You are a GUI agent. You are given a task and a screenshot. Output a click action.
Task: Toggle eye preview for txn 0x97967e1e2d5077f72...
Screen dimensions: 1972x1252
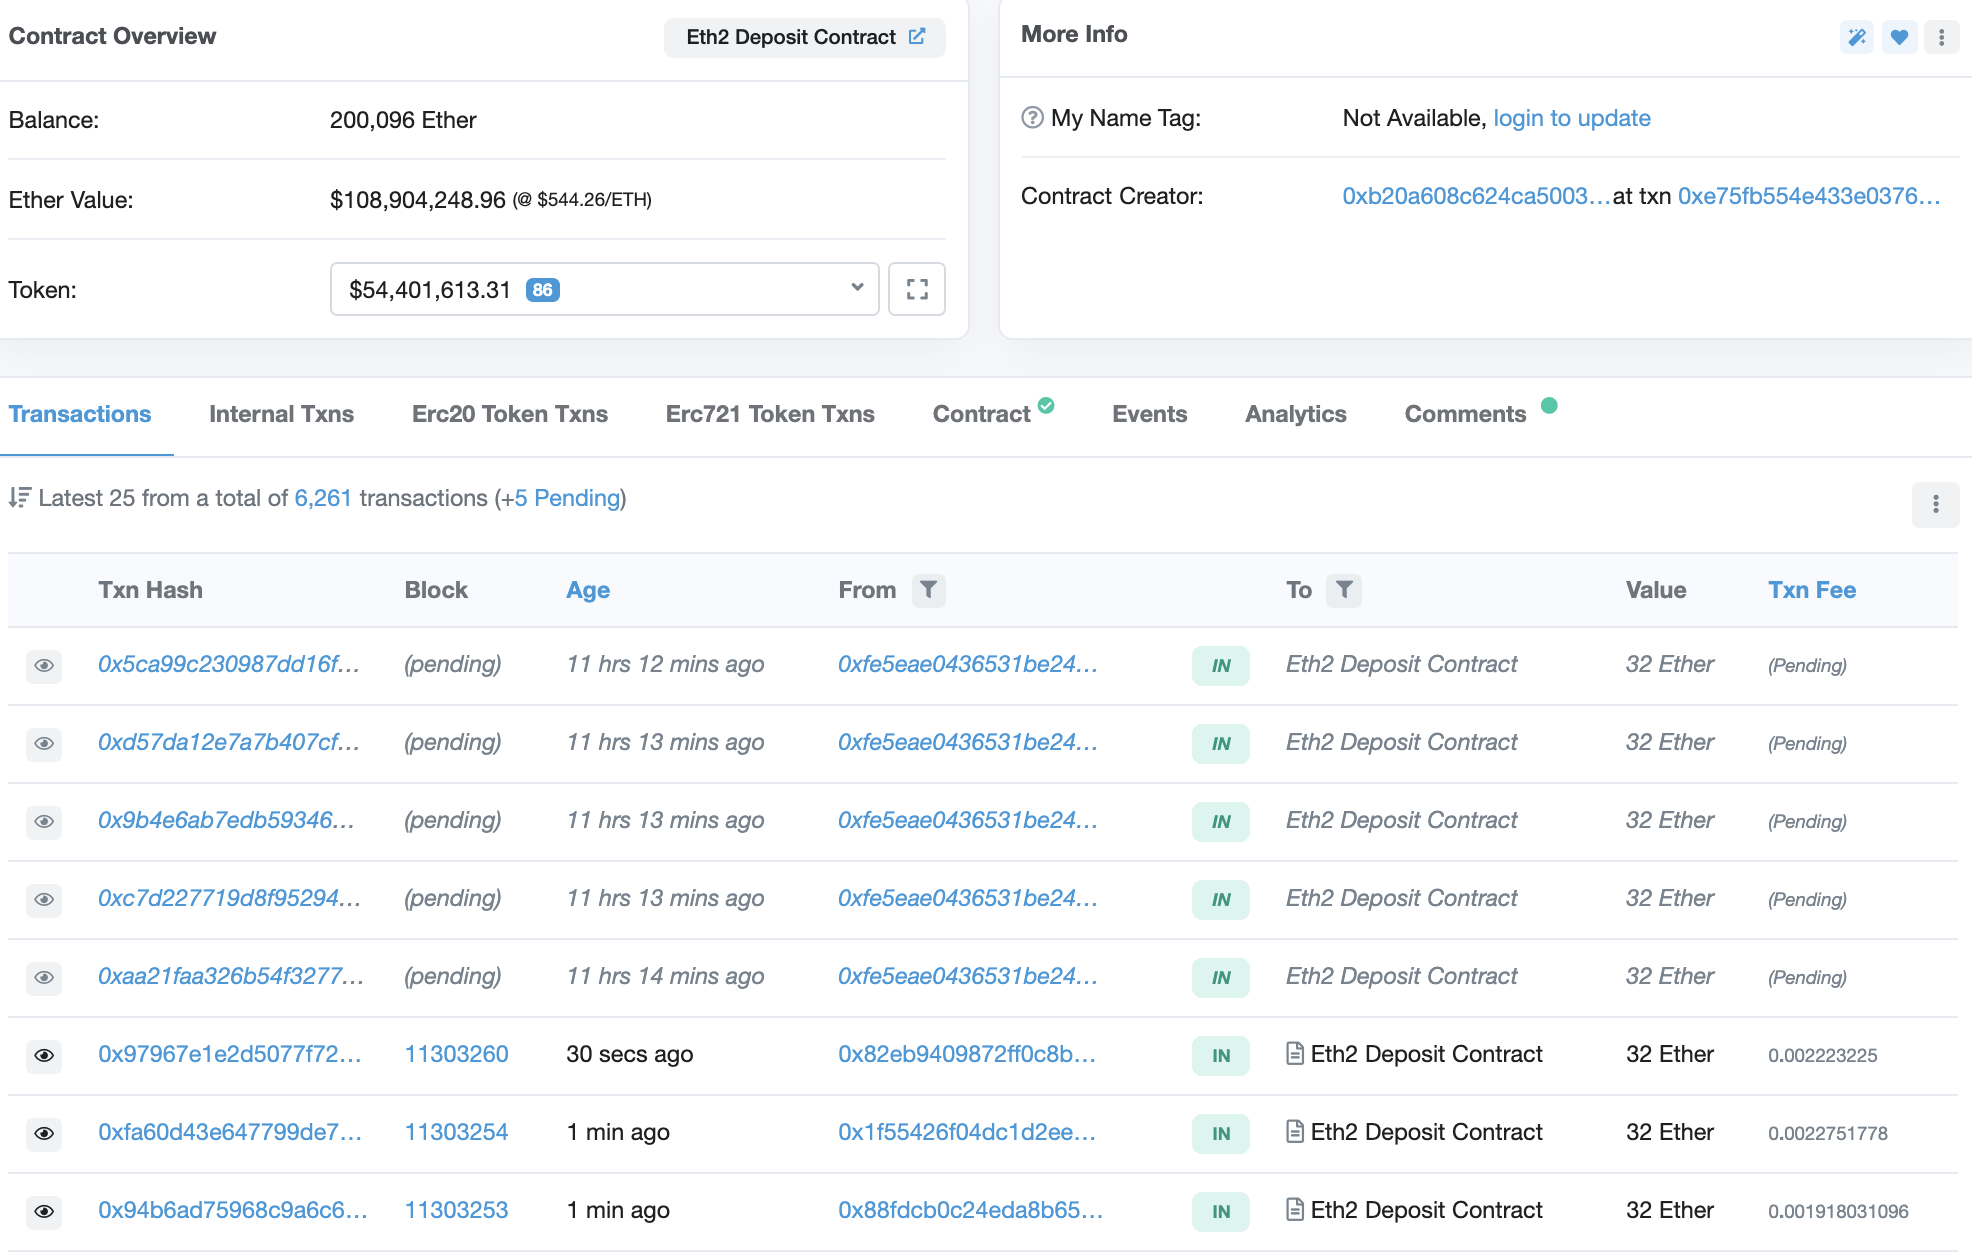[44, 1056]
